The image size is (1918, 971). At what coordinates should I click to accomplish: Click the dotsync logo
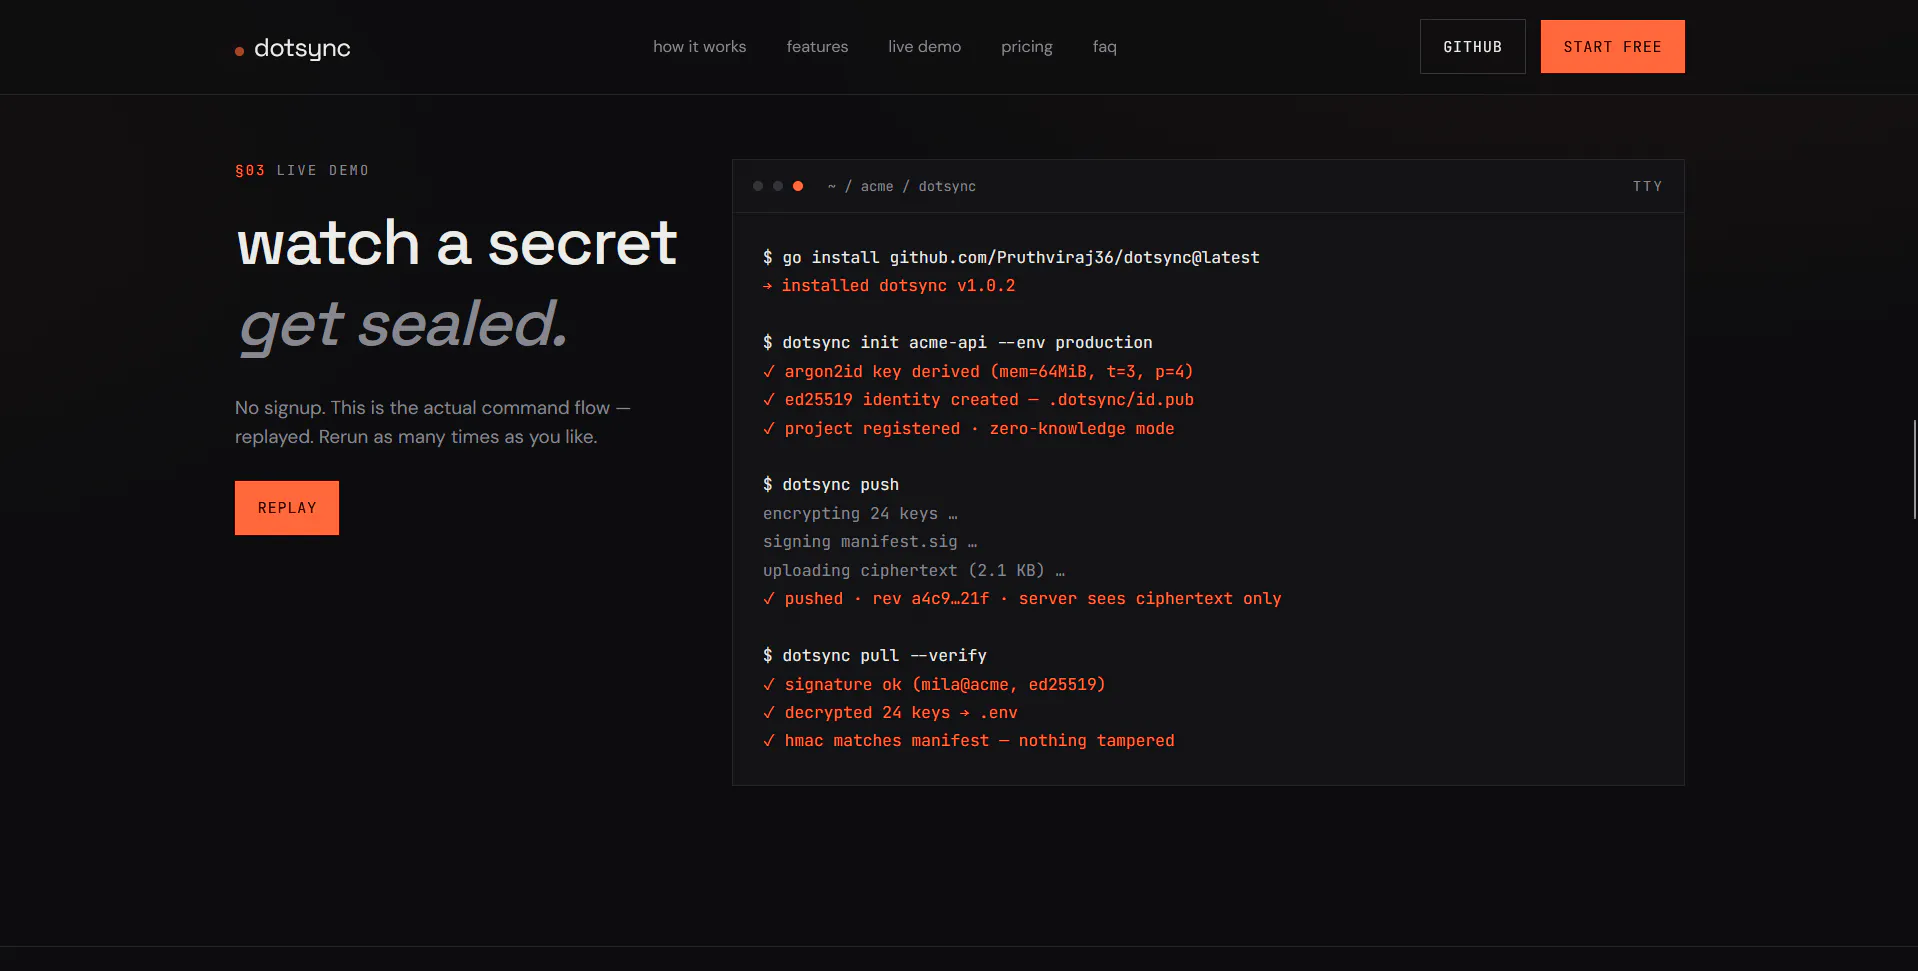(x=293, y=48)
